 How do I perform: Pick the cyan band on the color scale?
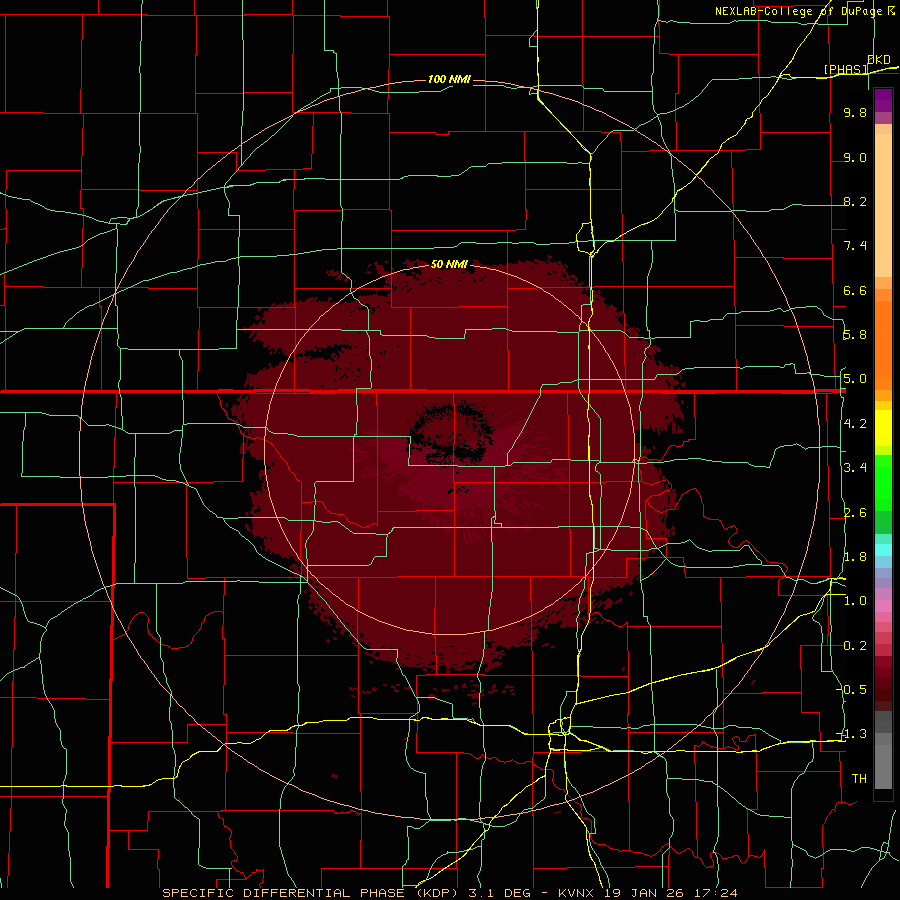[x=883, y=550]
